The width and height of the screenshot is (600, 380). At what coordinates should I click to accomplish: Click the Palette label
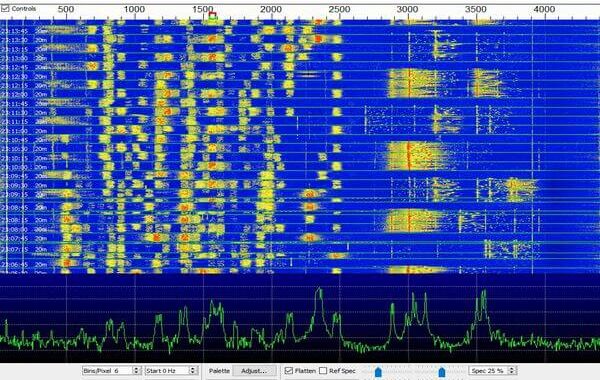(219, 370)
